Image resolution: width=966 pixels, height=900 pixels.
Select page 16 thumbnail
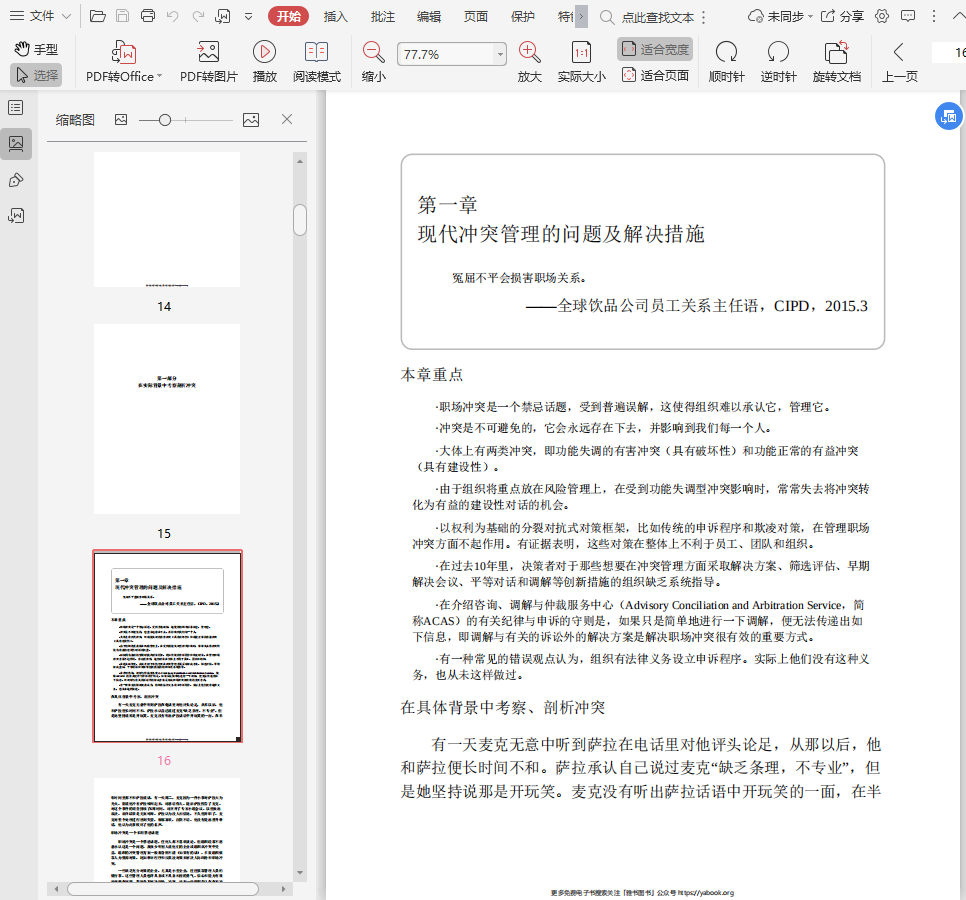tap(167, 646)
